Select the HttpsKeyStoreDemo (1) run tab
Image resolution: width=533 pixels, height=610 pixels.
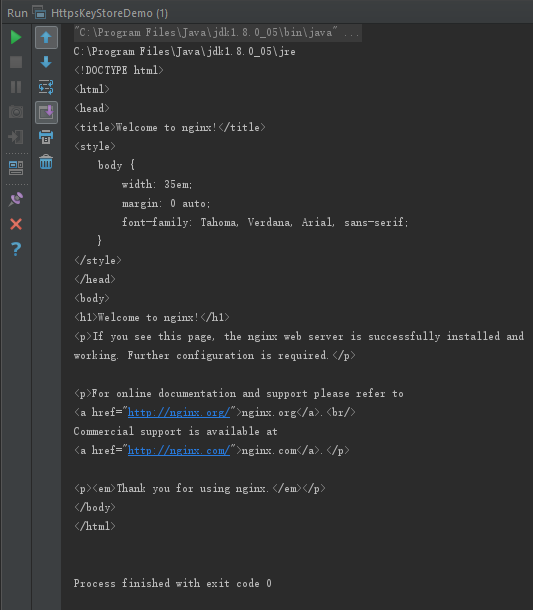click(100, 13)
